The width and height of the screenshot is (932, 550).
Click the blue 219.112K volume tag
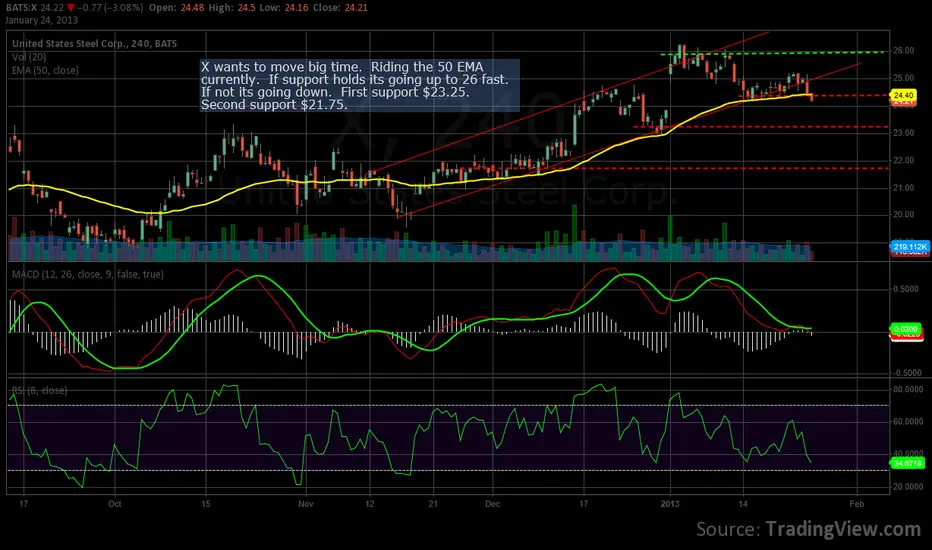point(909,247)
